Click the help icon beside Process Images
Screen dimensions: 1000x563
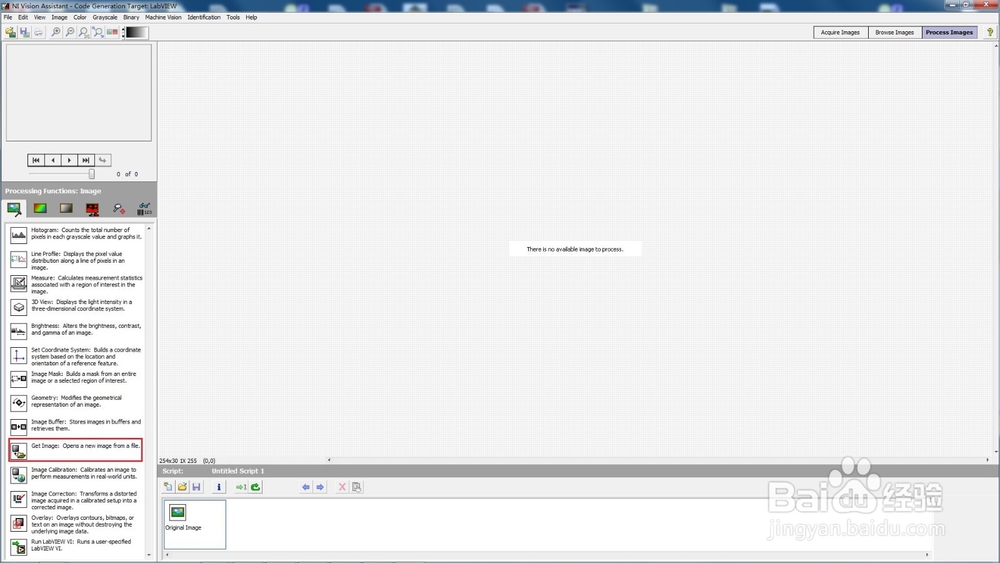[x=990, y=32]
